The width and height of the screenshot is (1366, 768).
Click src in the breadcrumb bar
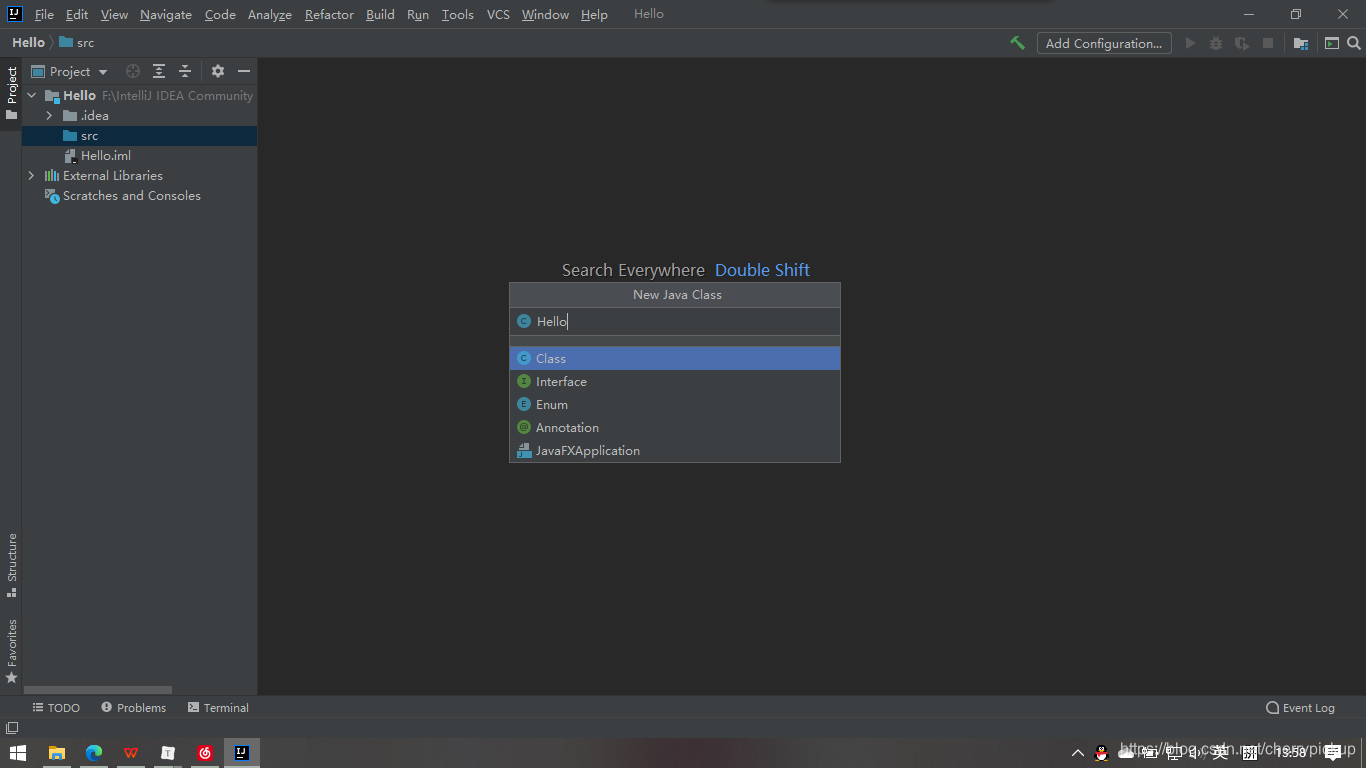pyautogui.click(x=77, y=42)
